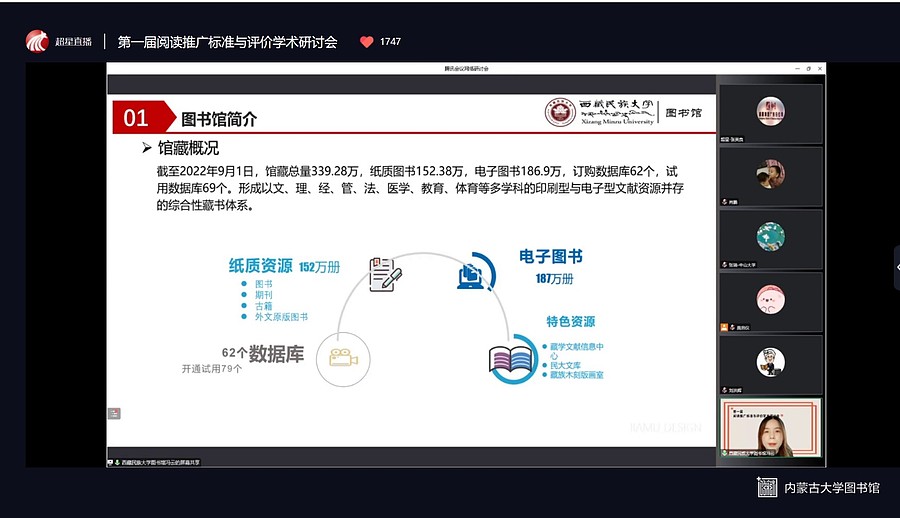
Task: Click the 187万册 figure
Action: [554, 279]
